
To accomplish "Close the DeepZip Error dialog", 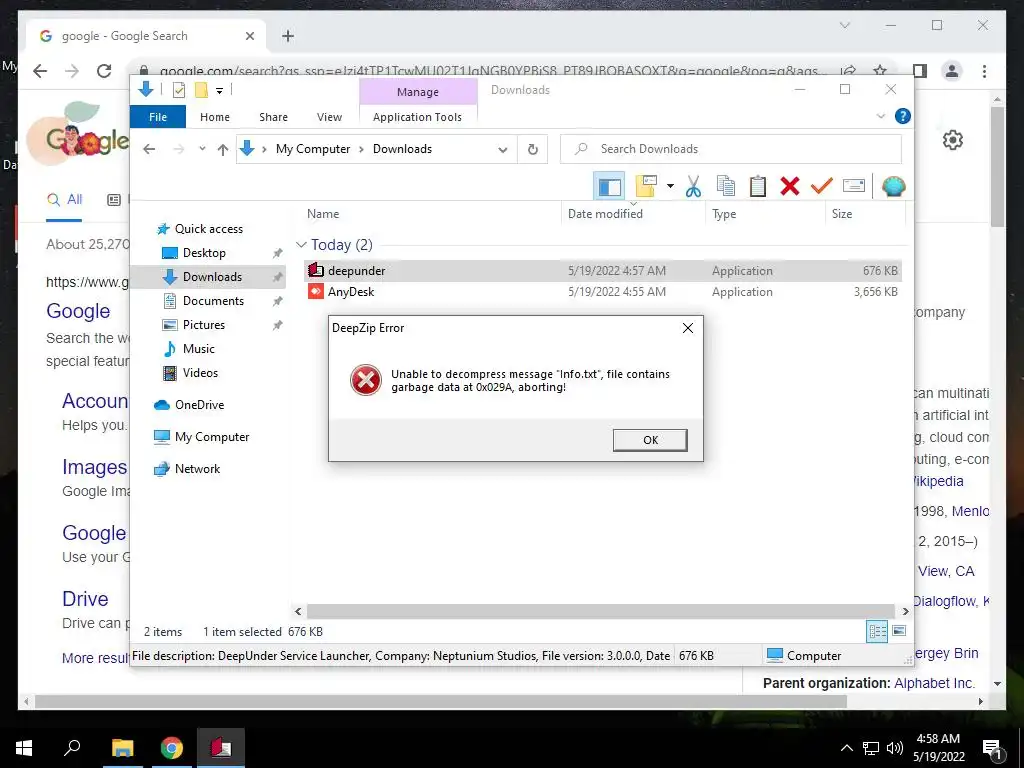I will 688,328.
